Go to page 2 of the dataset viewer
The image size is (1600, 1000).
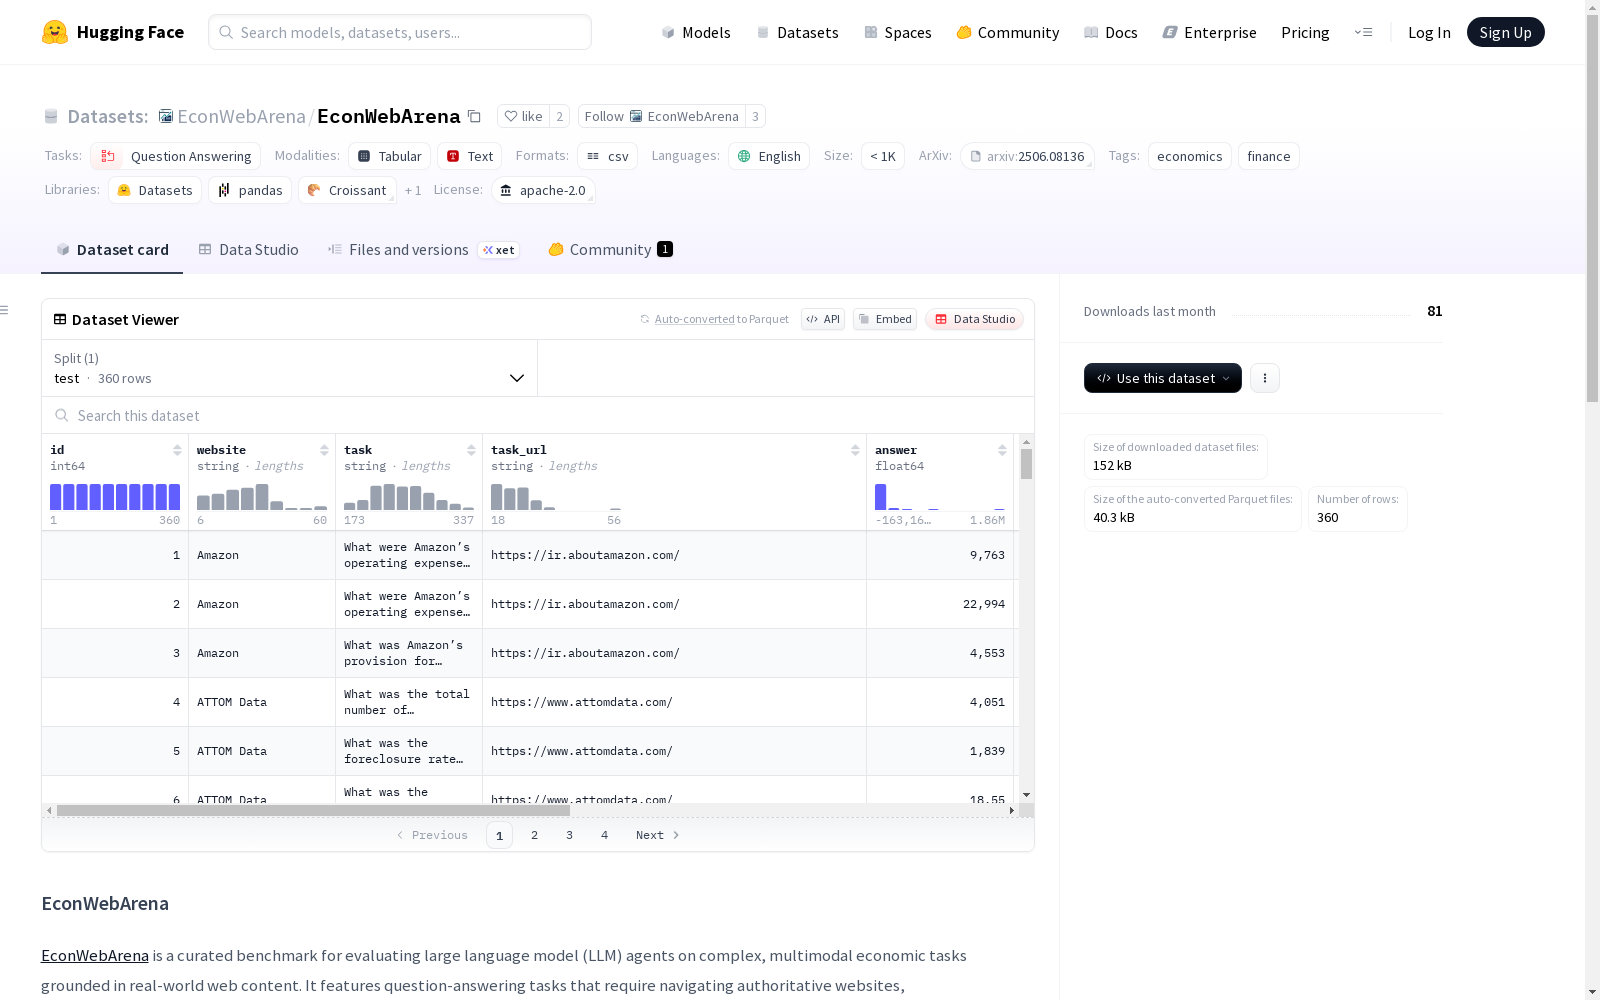point(535,835)
